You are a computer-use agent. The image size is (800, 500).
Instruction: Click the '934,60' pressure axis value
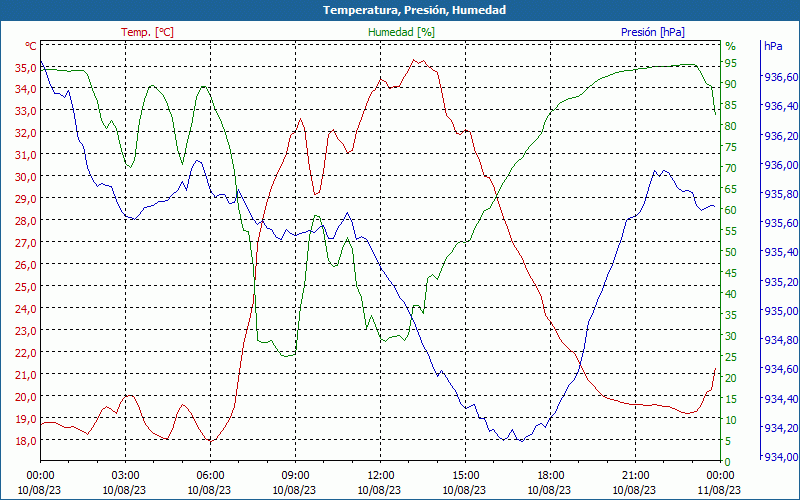click(x=780, y=369)
